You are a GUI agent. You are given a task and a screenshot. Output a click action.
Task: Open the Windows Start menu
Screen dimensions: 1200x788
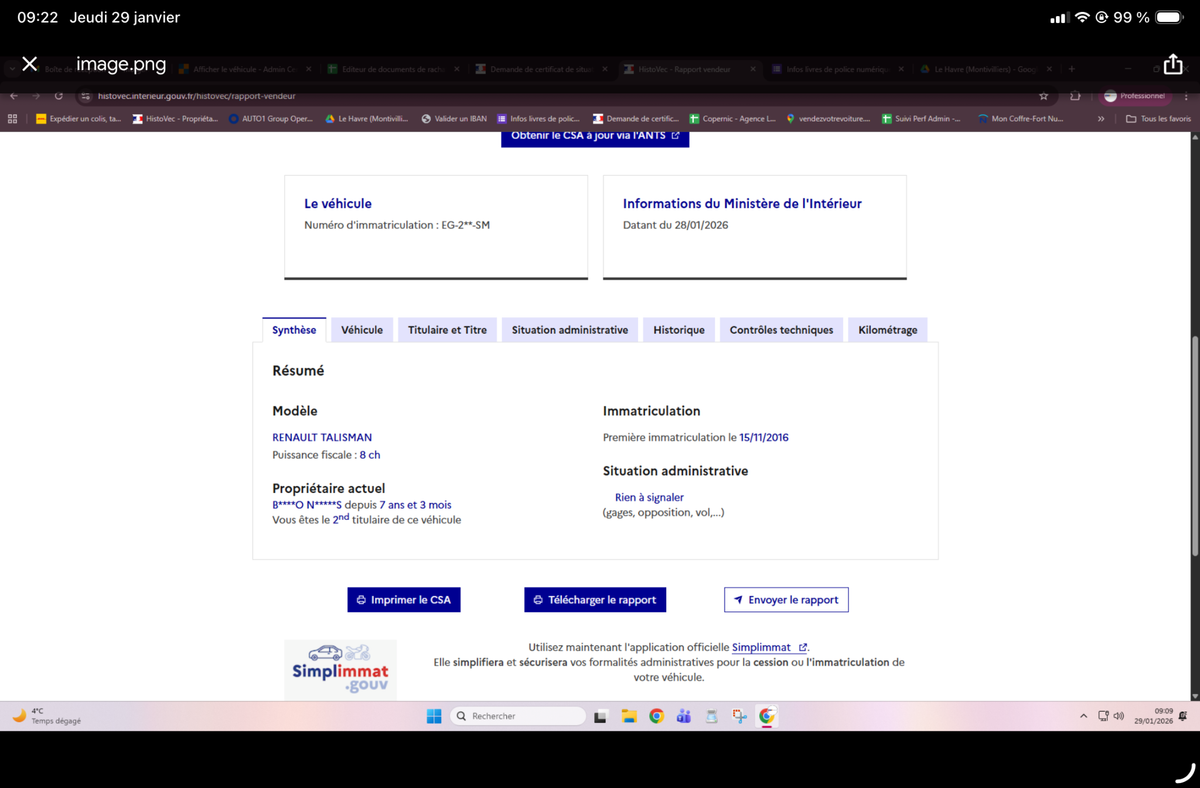point(434,716)
